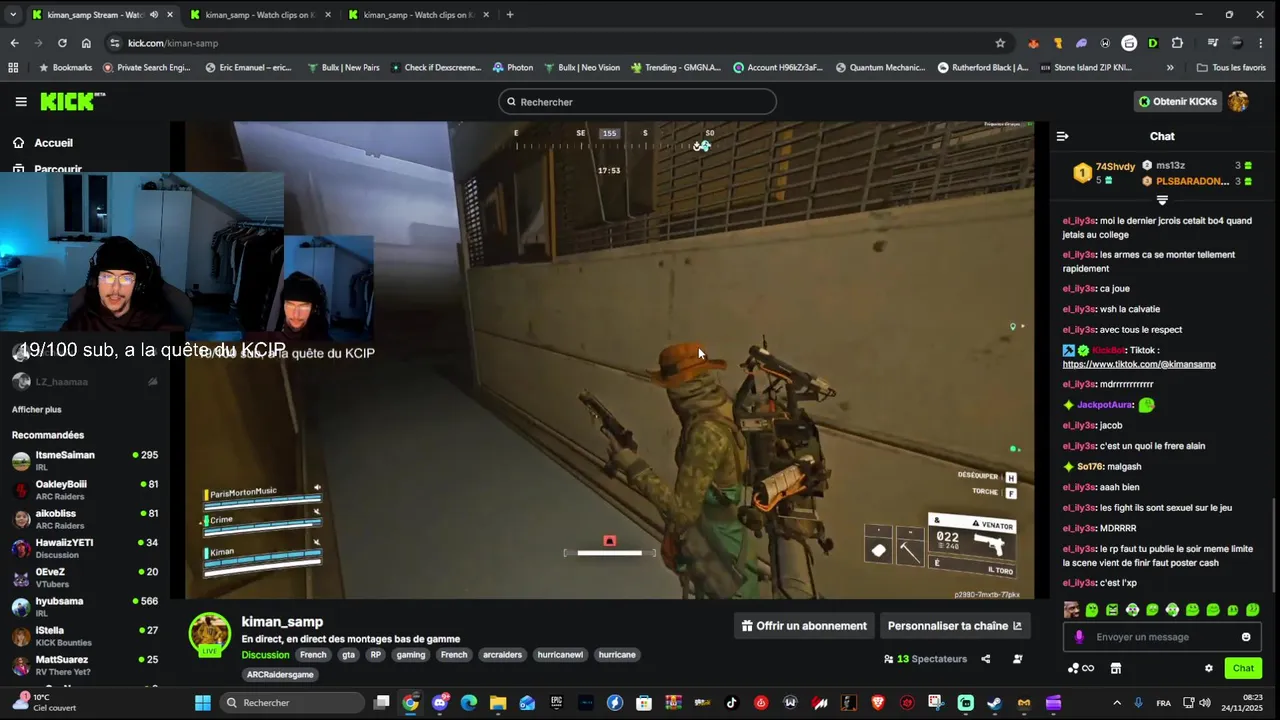Switch to third kiman_samp clips tab
The image size is (1280, 720).
pos(417,15)
